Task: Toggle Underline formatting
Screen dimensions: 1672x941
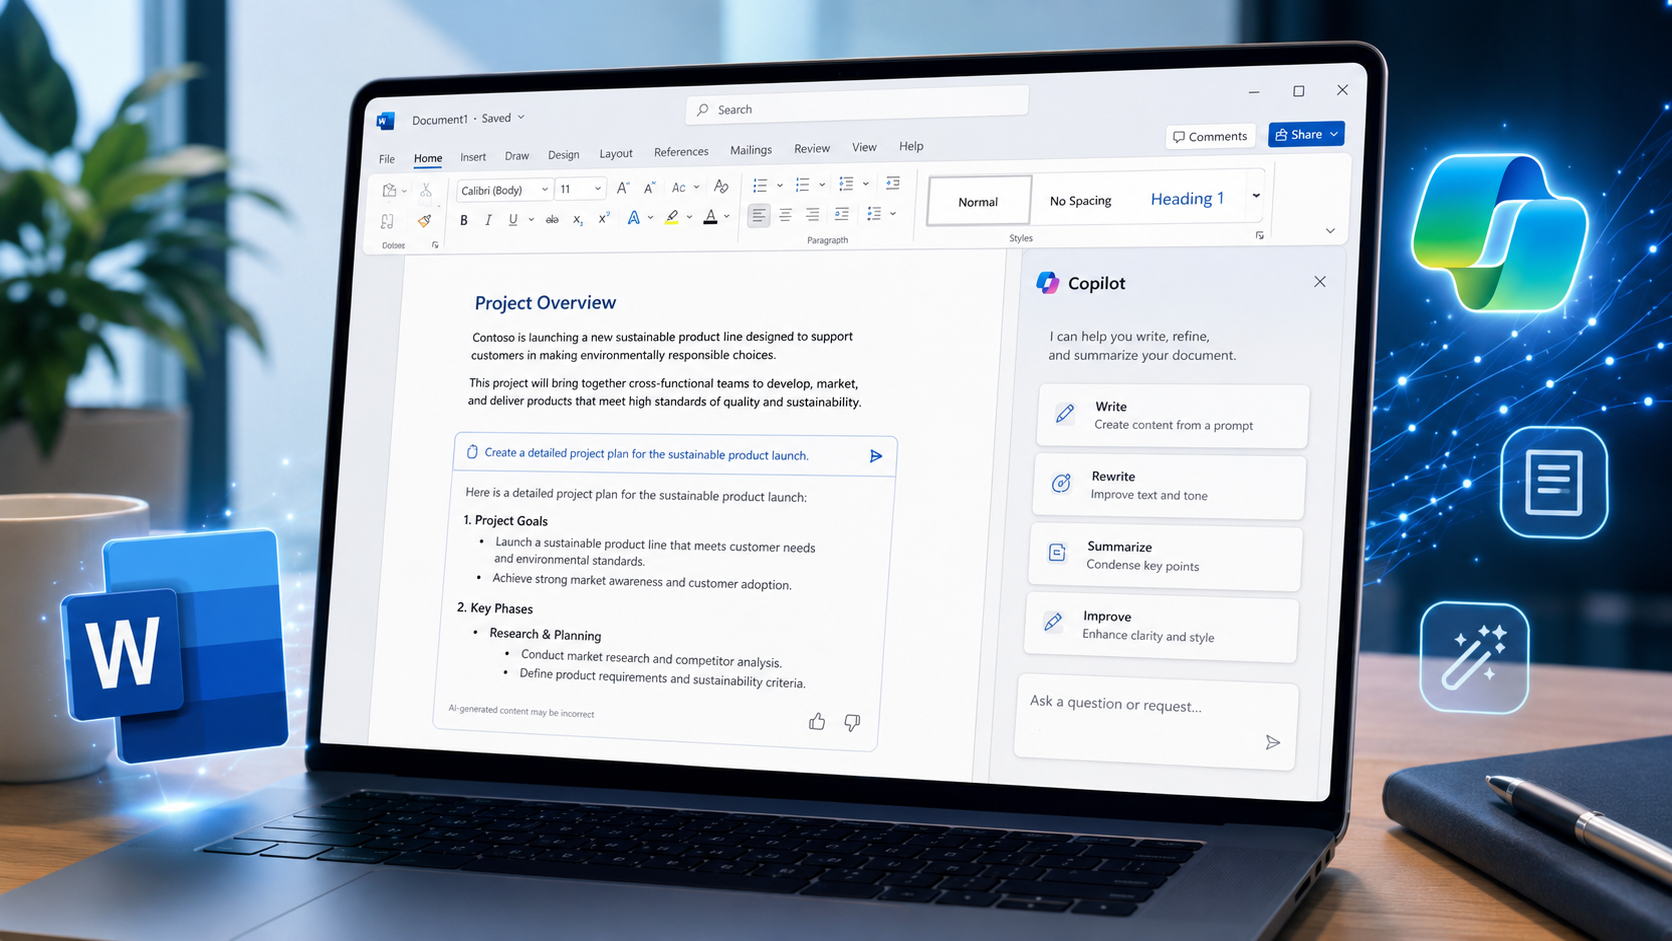Action: pos(513,220)
